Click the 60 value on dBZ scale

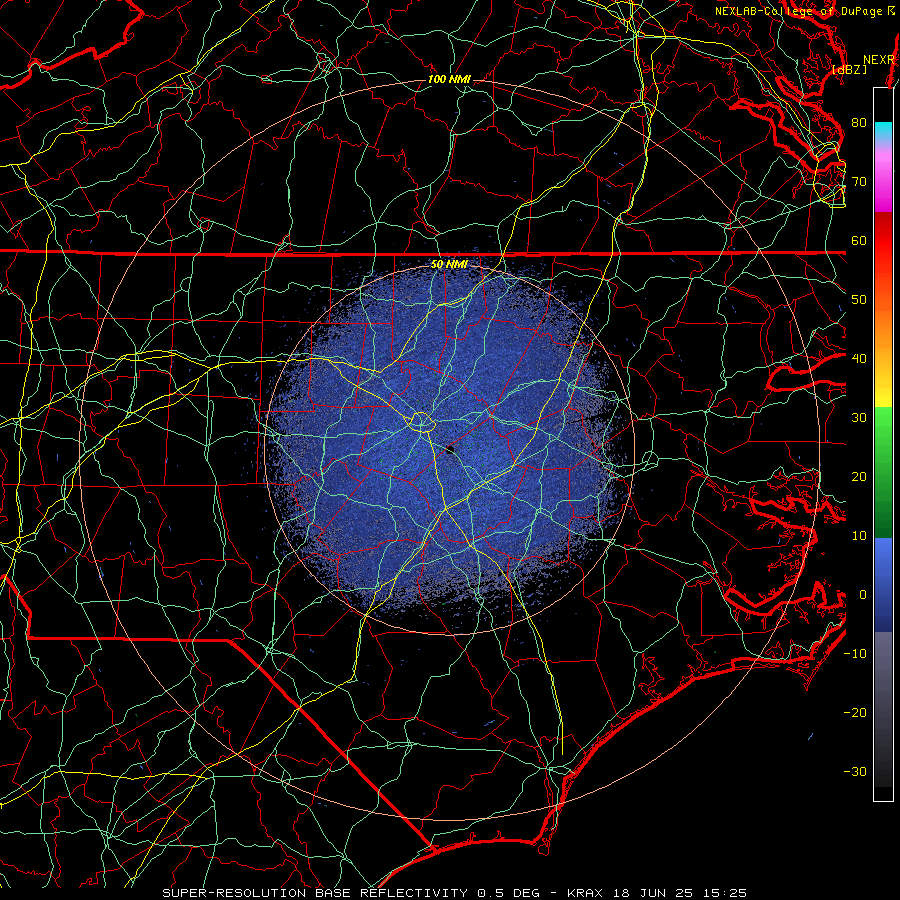[859, 240]
